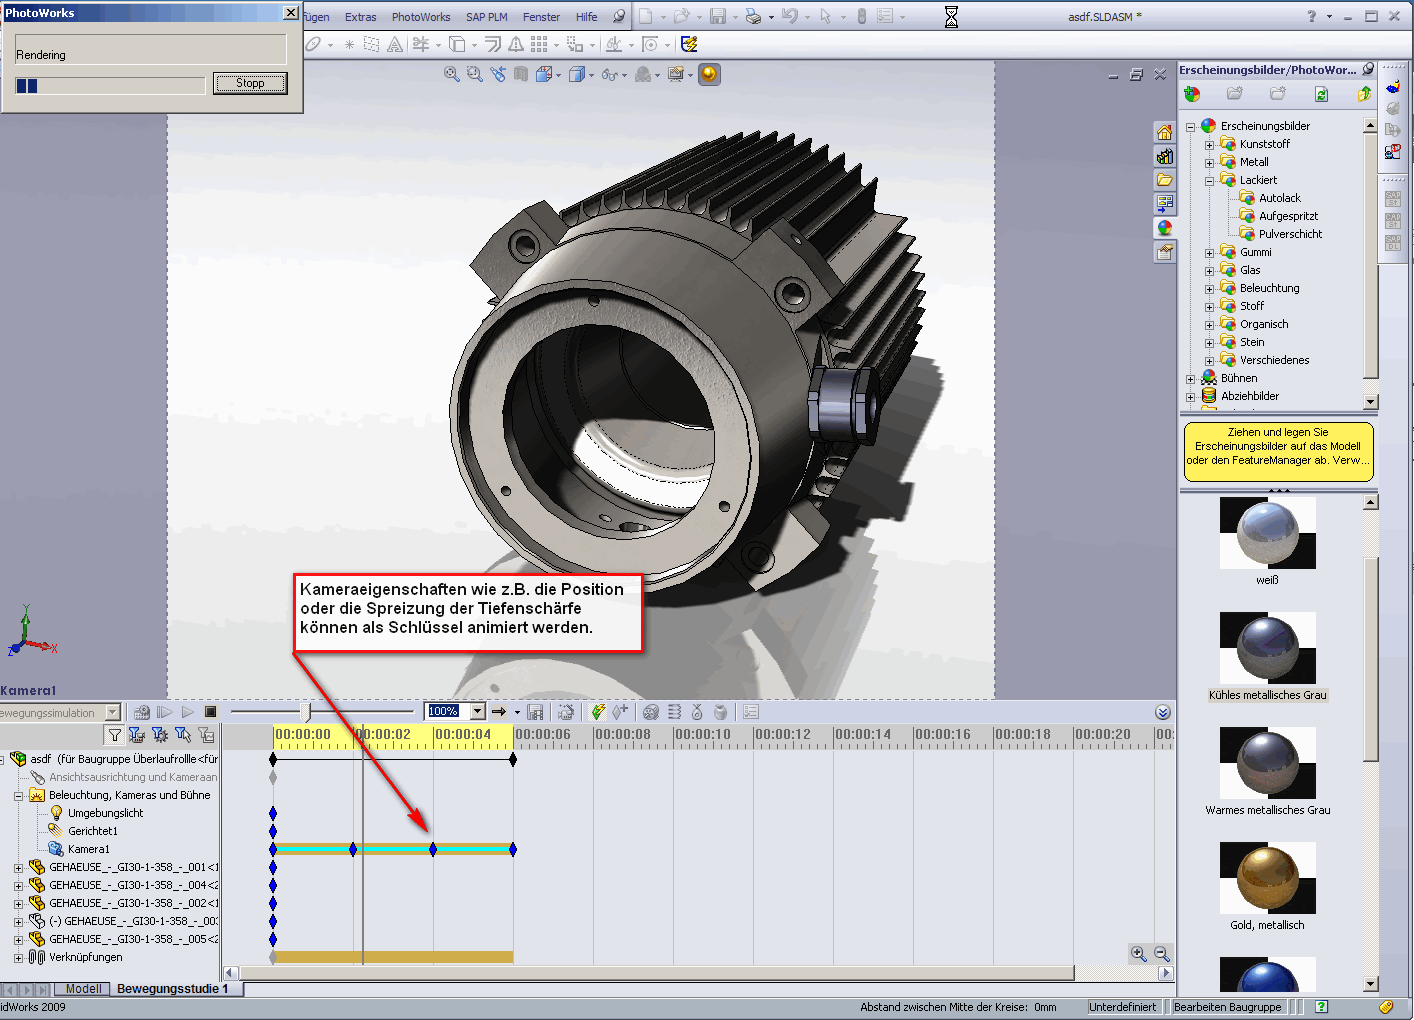Click the gold sphere render icon

point(709,74)
